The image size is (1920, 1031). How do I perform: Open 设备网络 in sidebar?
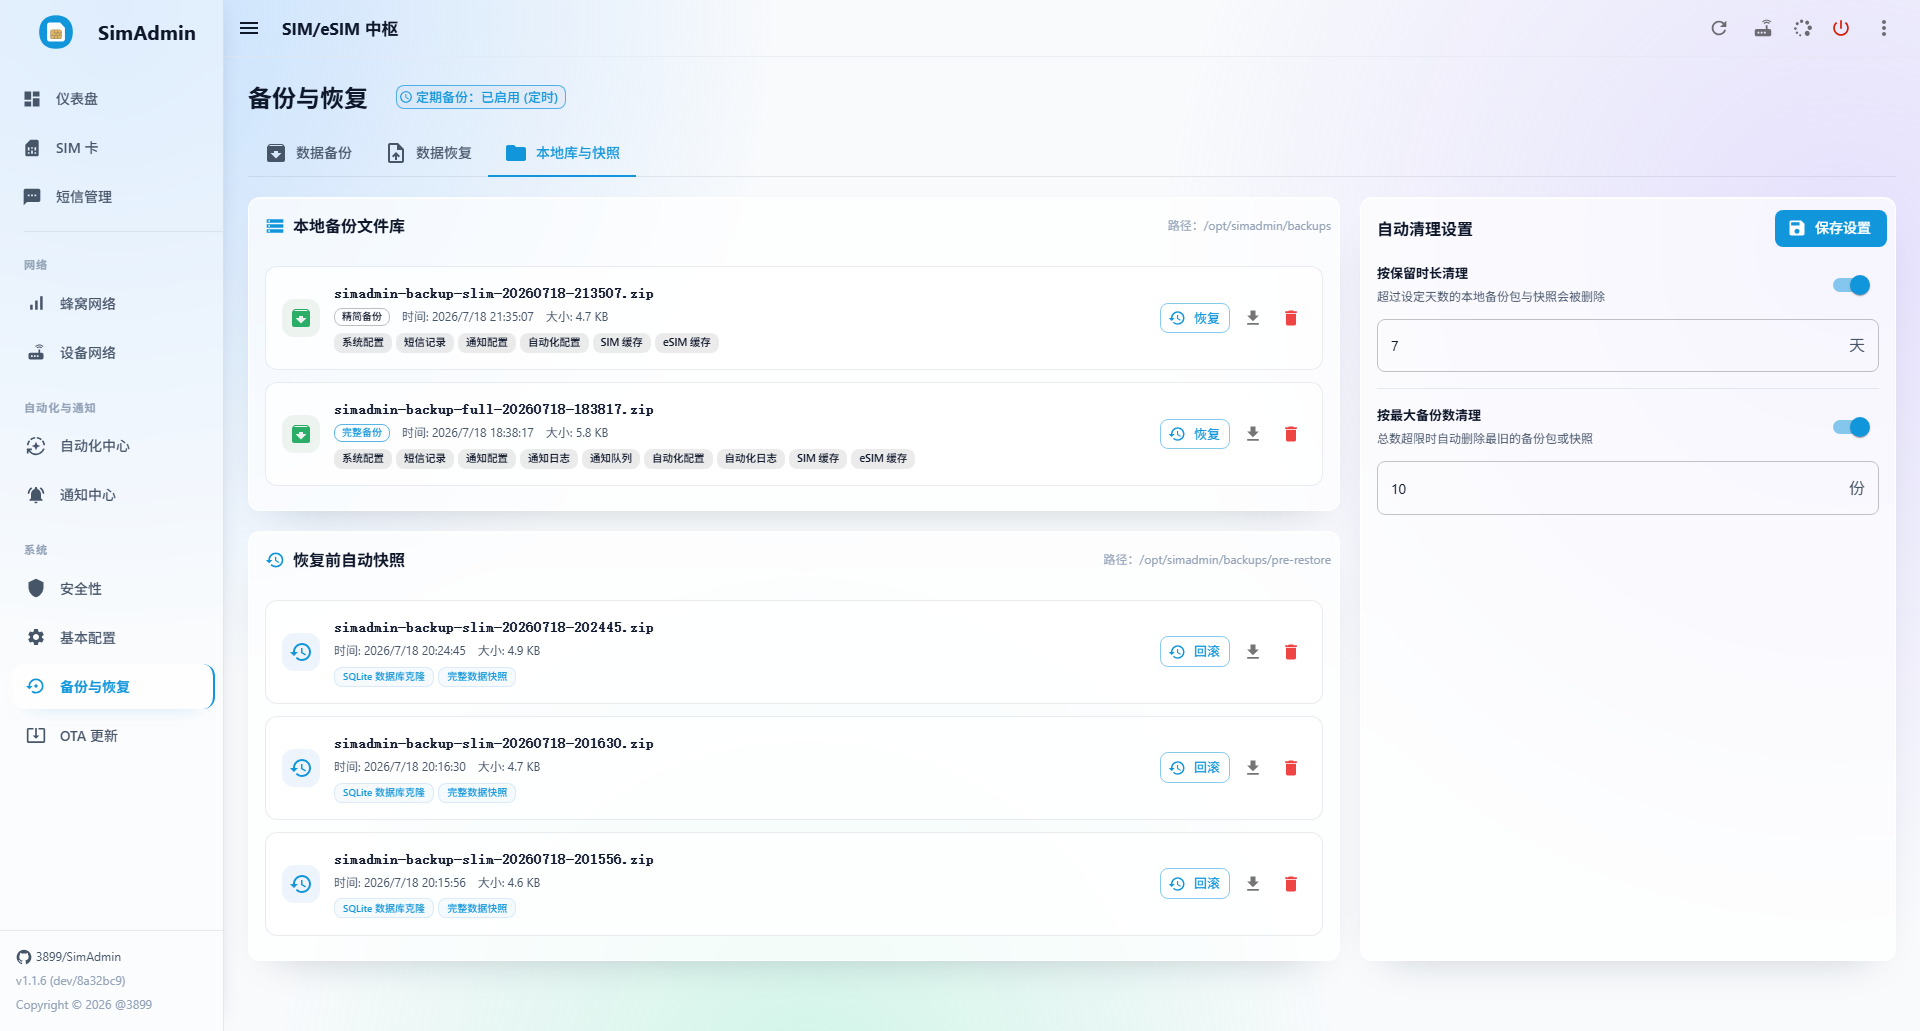pos(111,353)
